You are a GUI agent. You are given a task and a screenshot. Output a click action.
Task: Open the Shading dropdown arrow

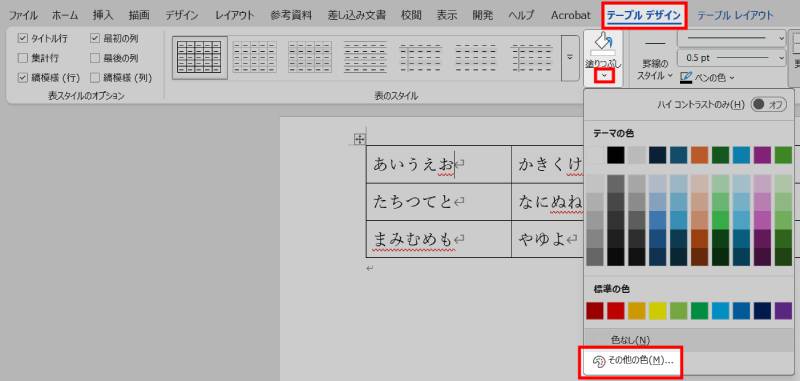pos(603,76)
